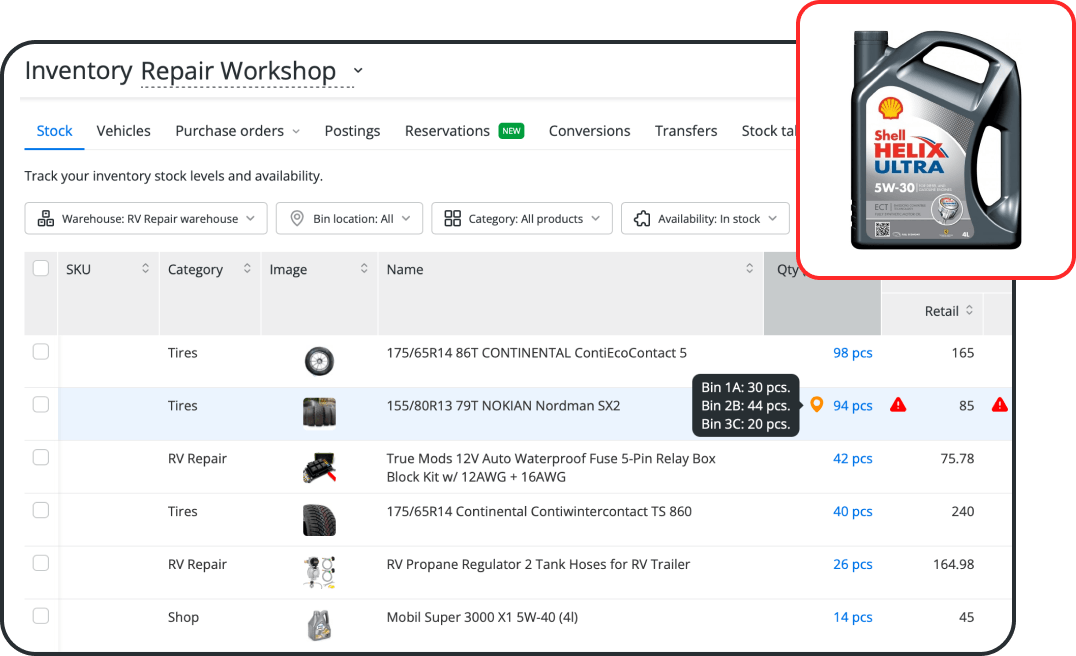
Task: Click the Image column sort arrows
Action: click(x=364, y=269)
